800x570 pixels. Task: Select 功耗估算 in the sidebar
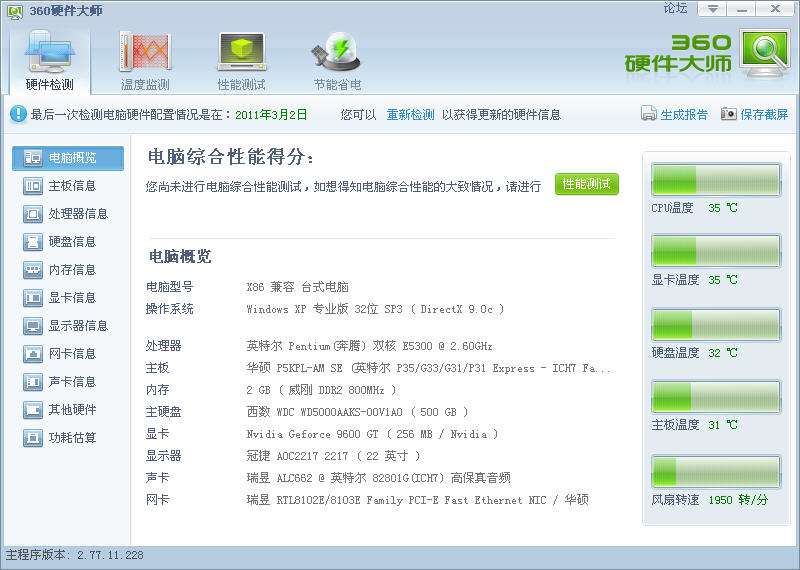coord(68,438)
